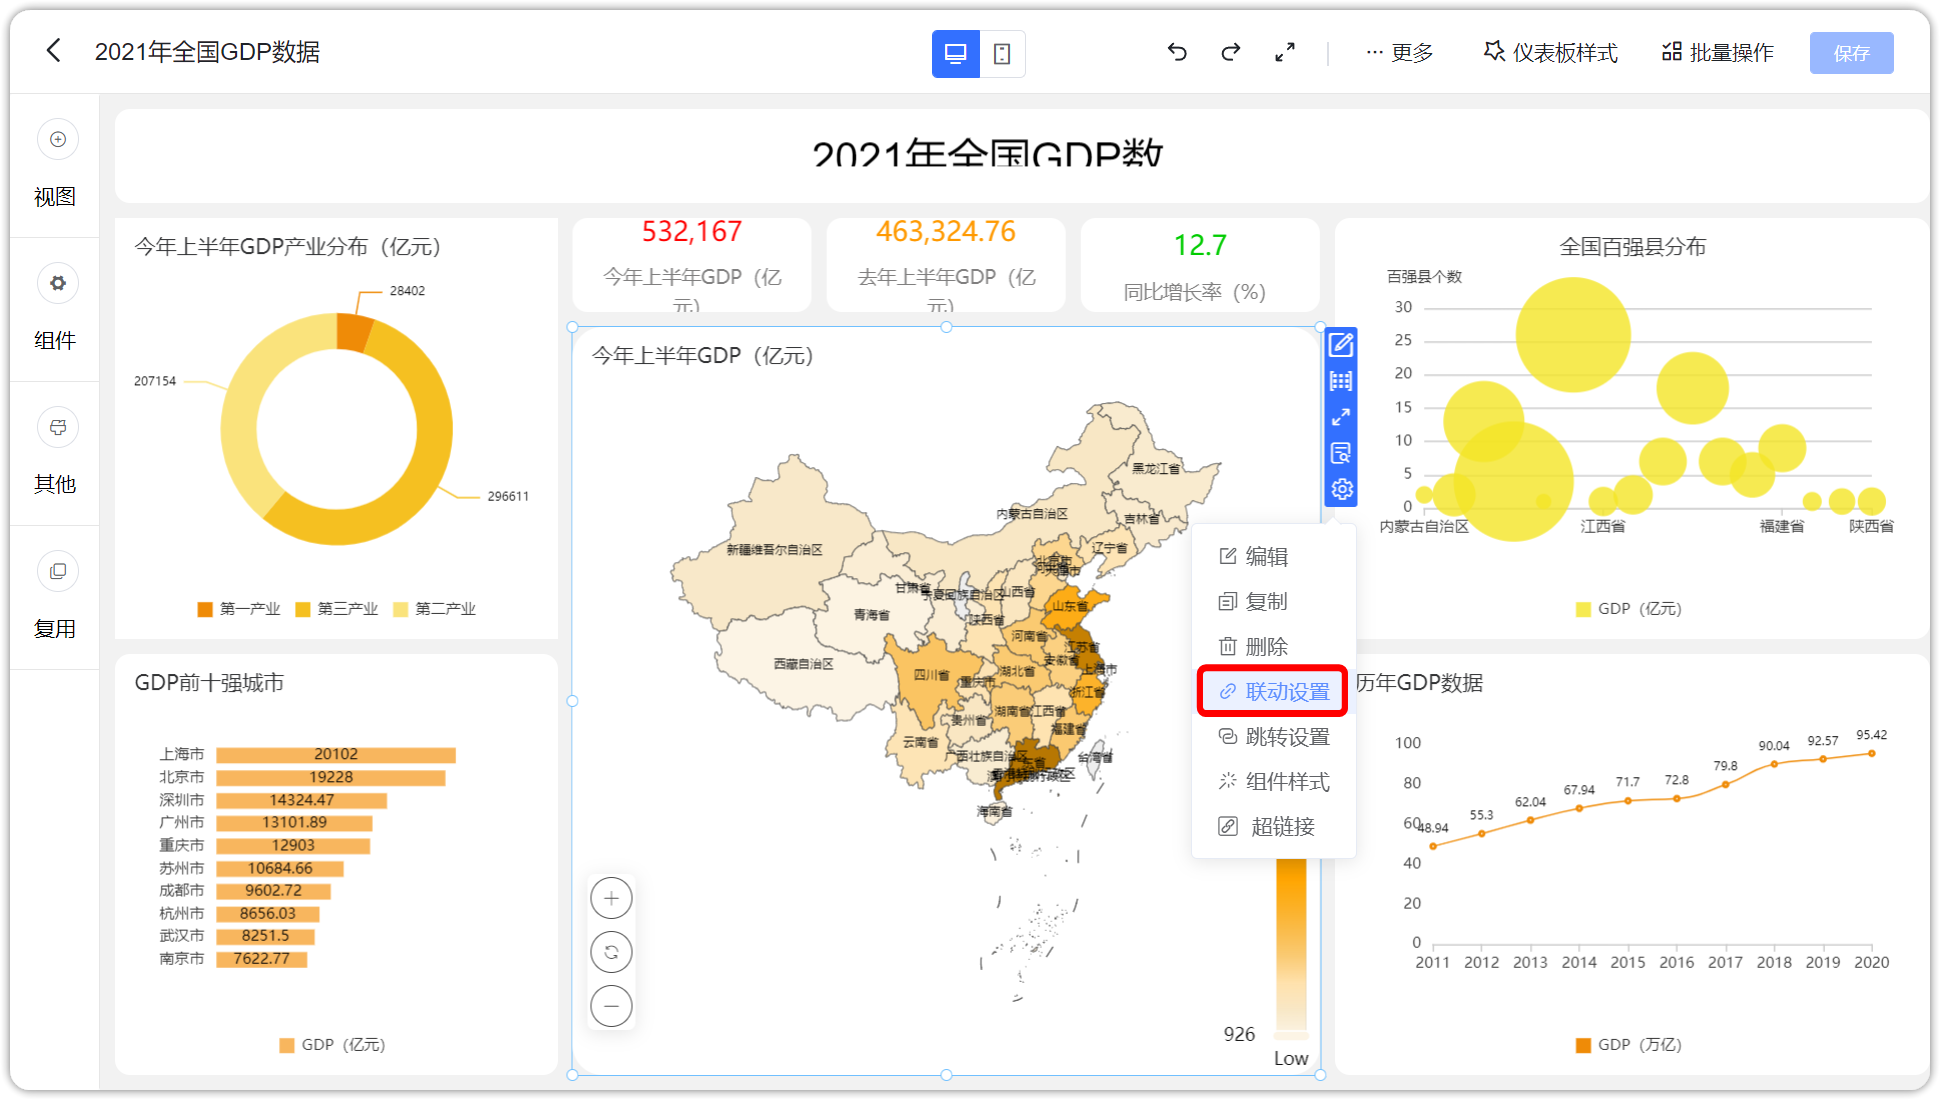Click 黑龙江省 on the map
This screenshot has width=1940, height=1100.
coord(1155,468)
